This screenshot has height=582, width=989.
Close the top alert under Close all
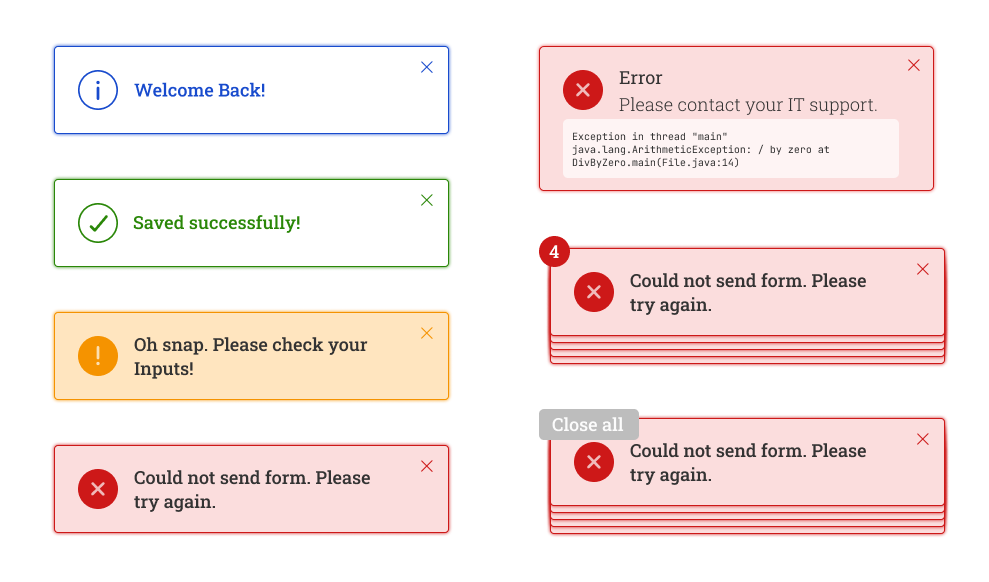pos(922,439)
